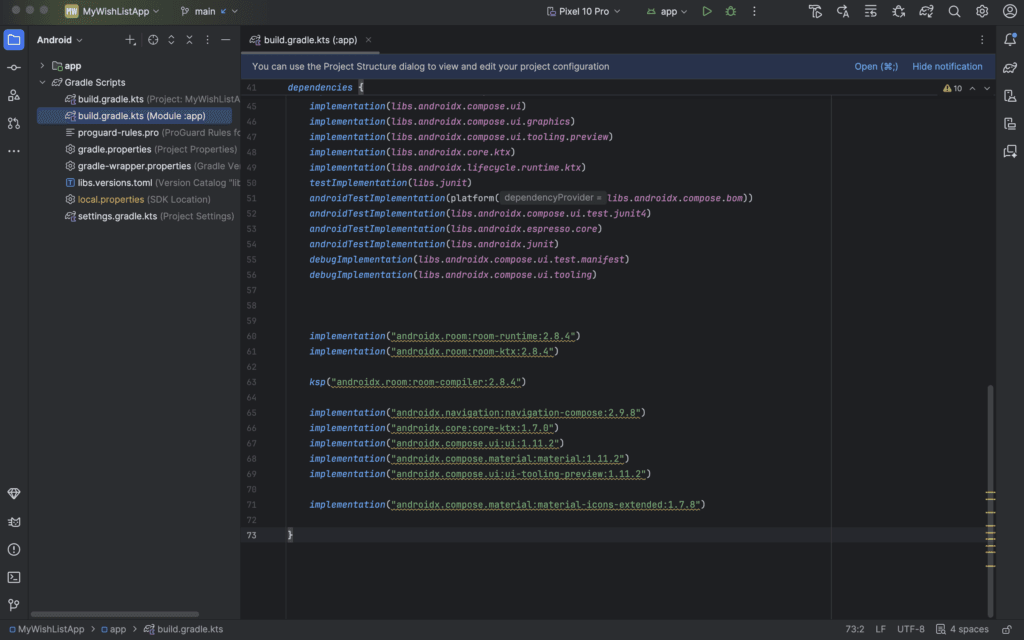Click build.gradle.kts breadcrumb in status bar
Screen dimensions: 1024x640
(184, 630)
